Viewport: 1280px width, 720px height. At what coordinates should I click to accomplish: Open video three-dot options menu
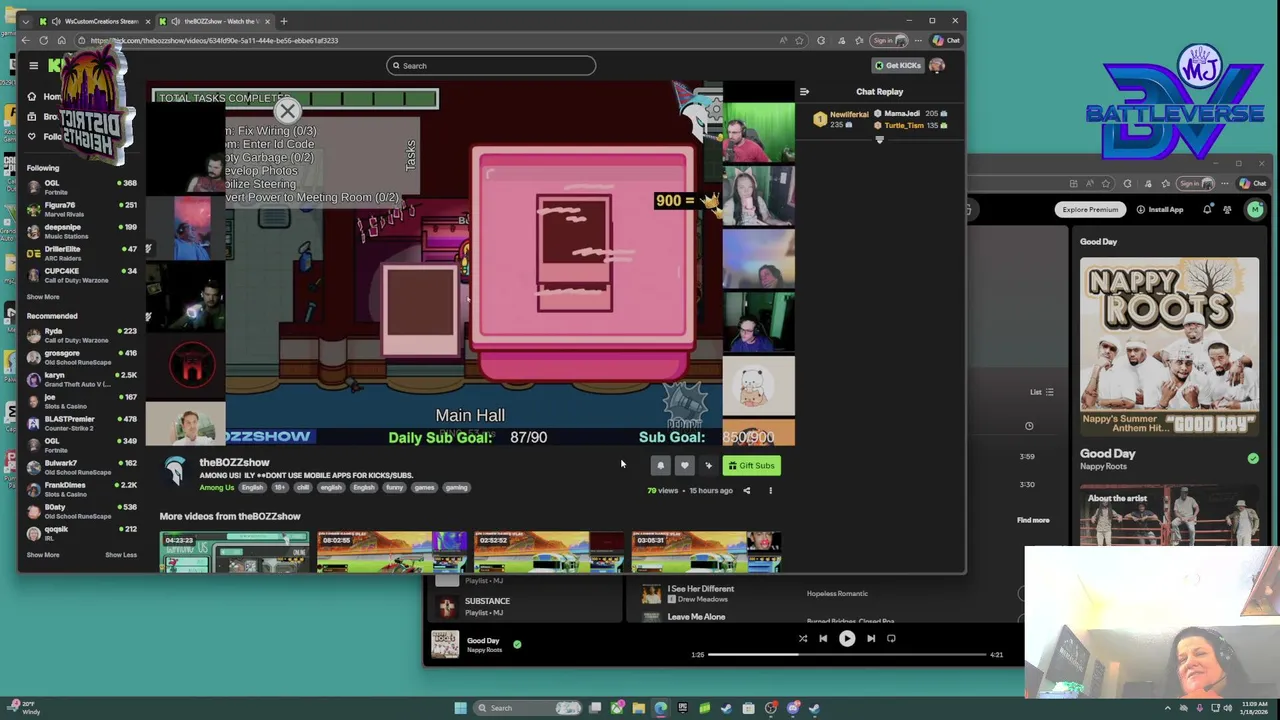click(x=770, y=491)
